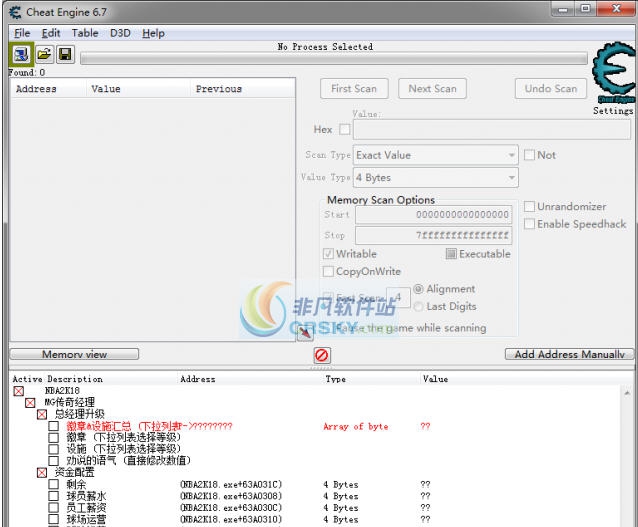638x527 pixels.
Task: Select the Alignment radio button
Action: (x=418, y=289)
